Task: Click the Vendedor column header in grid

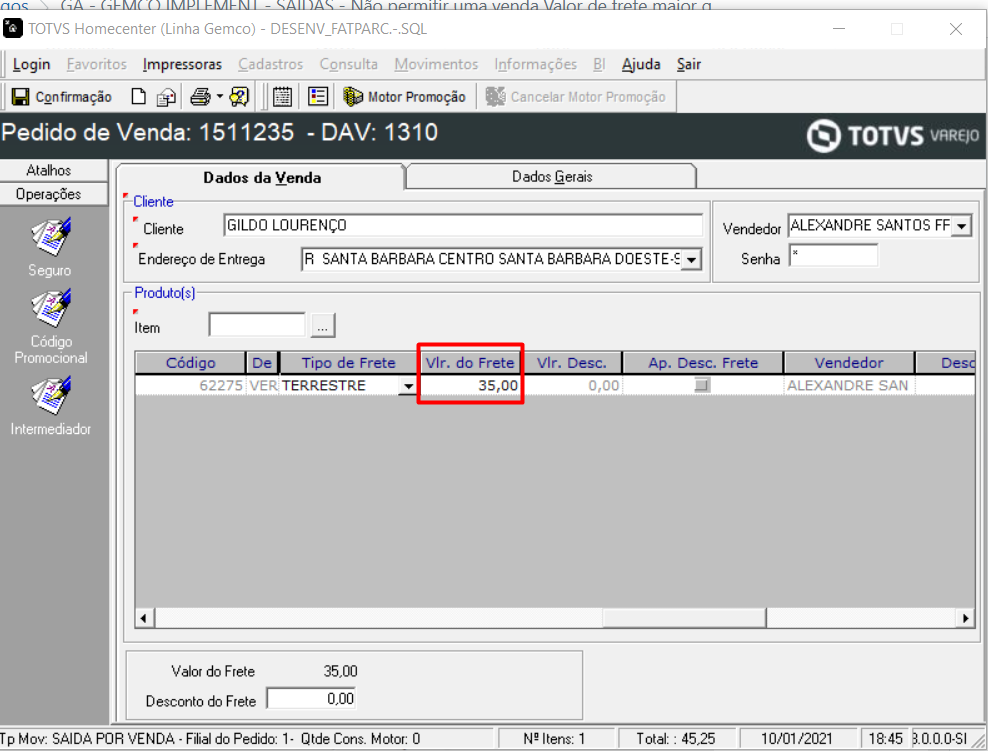Action: 849,363
